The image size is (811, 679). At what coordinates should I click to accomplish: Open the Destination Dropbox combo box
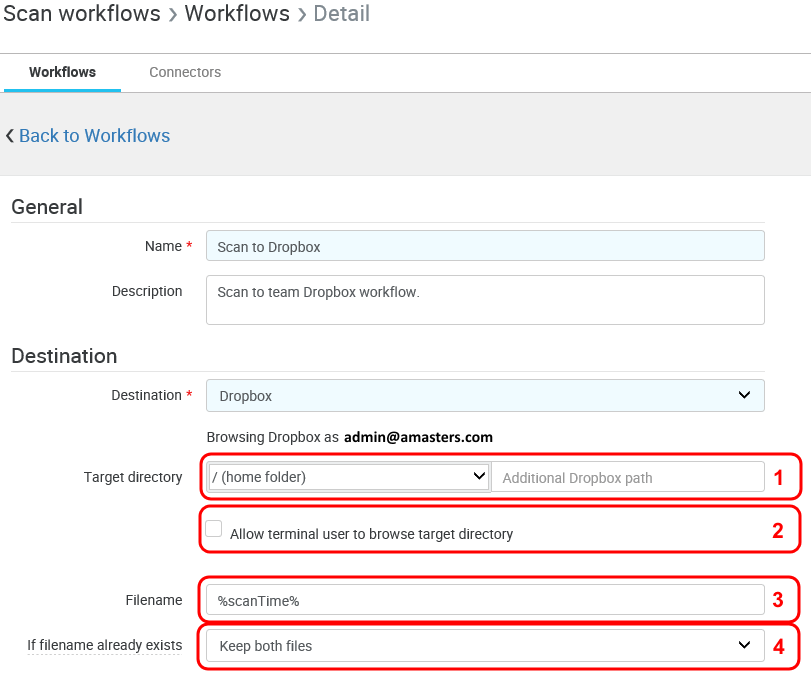485,395
